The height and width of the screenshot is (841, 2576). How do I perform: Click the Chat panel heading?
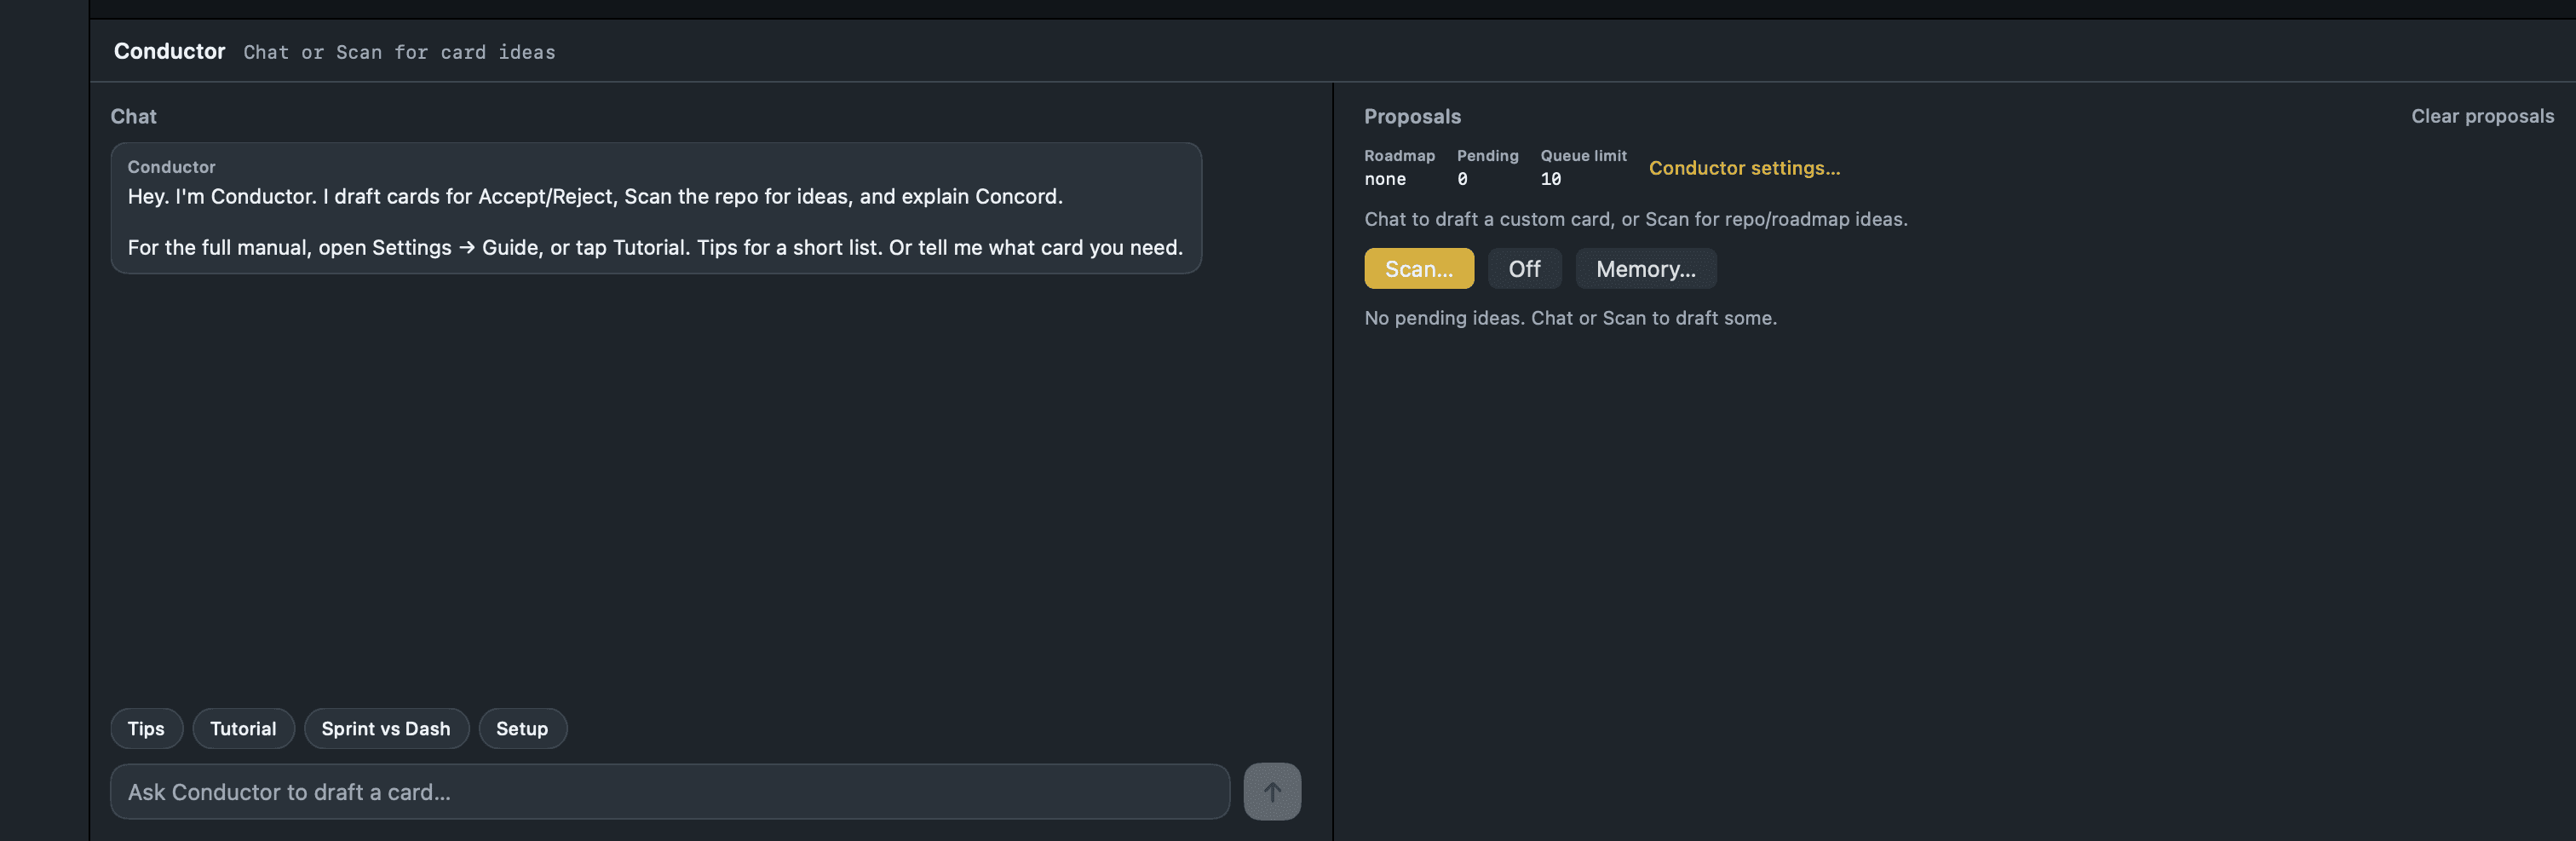click(133, 116)
